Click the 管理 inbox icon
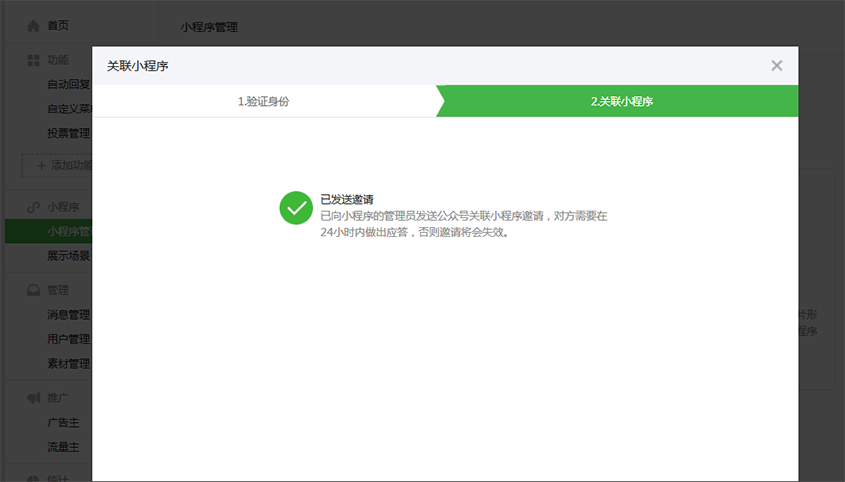845x482 pixels. (x=33, y=291)
